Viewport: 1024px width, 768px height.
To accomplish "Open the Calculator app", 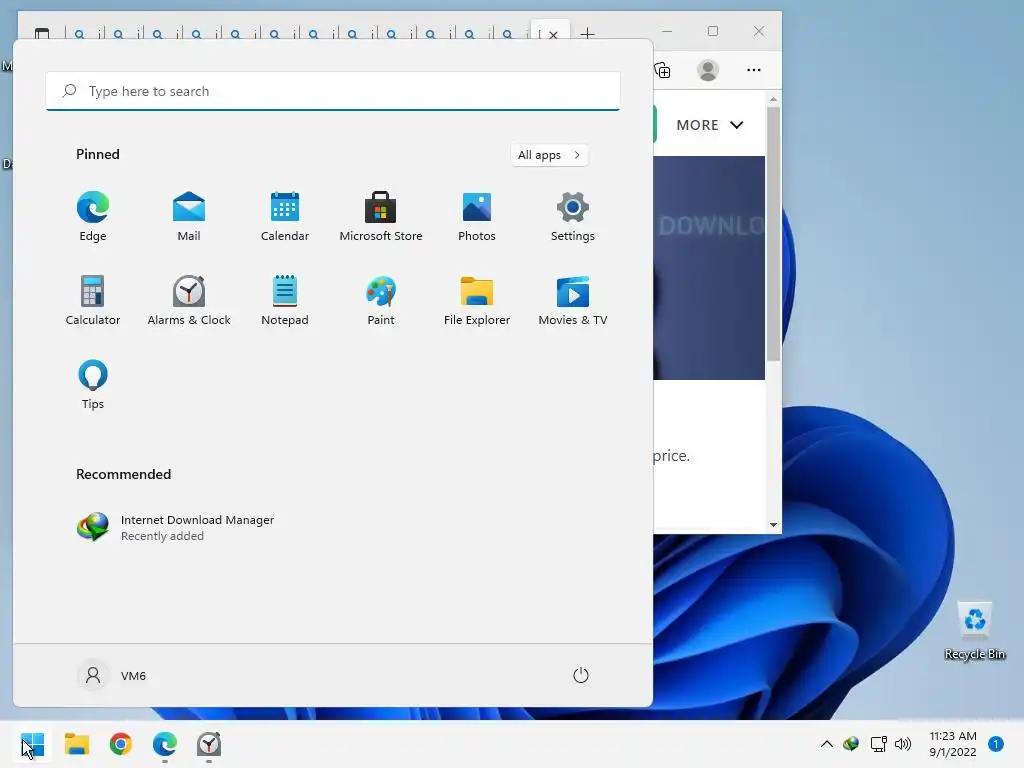I will (x=93, y=300).
